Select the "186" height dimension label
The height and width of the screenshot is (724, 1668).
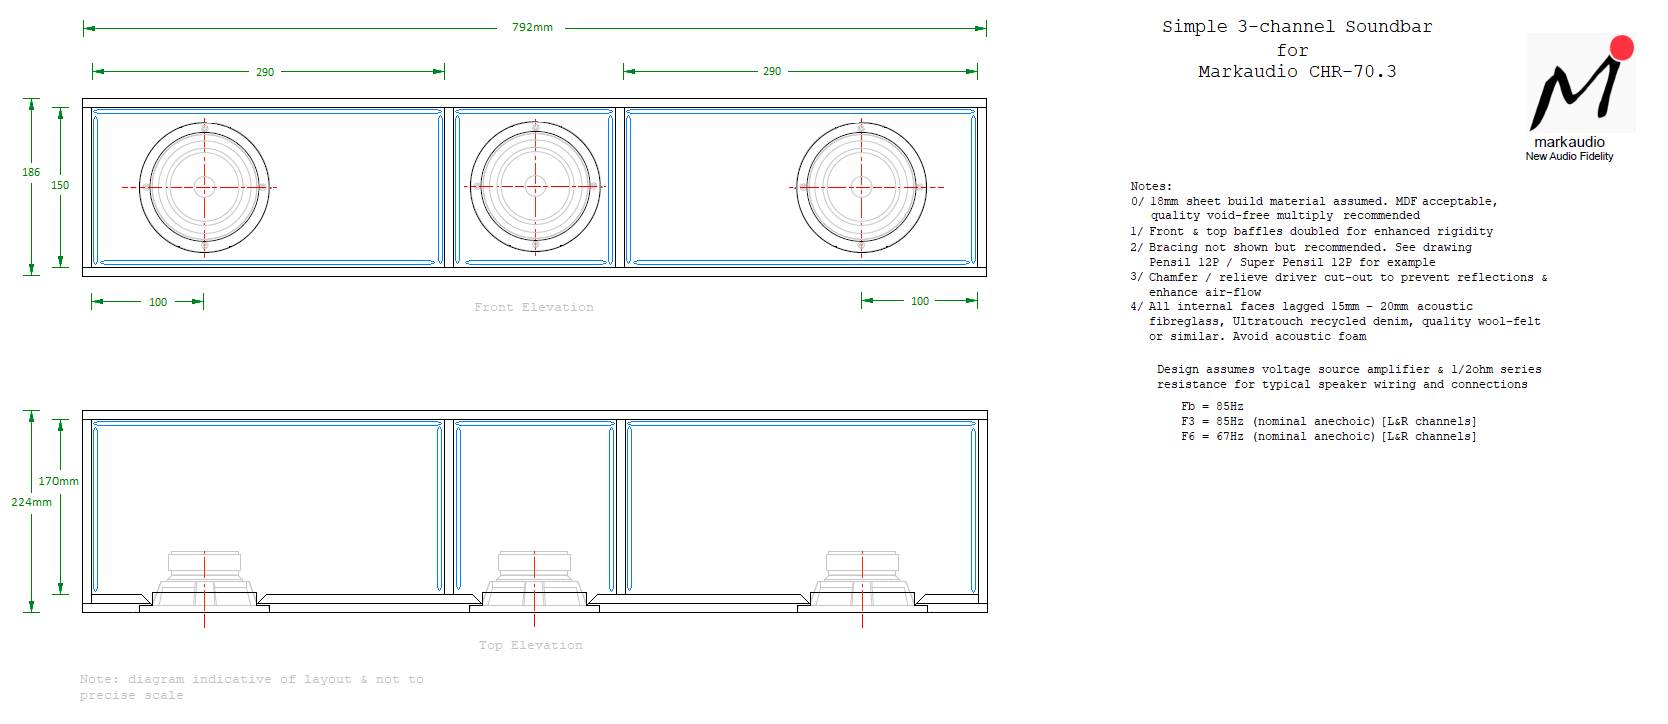click(31, 172)
